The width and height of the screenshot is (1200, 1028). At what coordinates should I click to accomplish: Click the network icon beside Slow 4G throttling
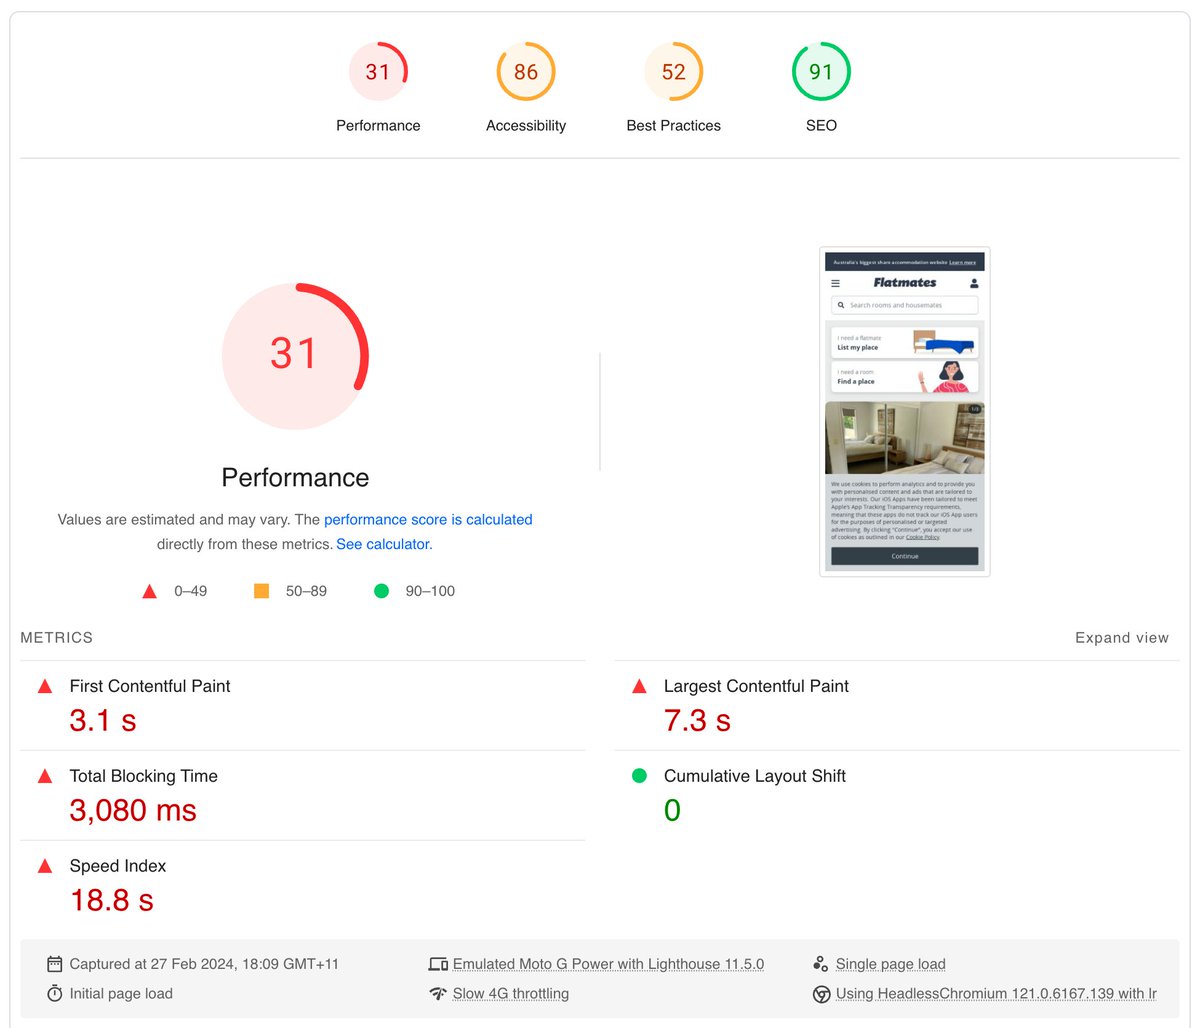coord(438,994)
